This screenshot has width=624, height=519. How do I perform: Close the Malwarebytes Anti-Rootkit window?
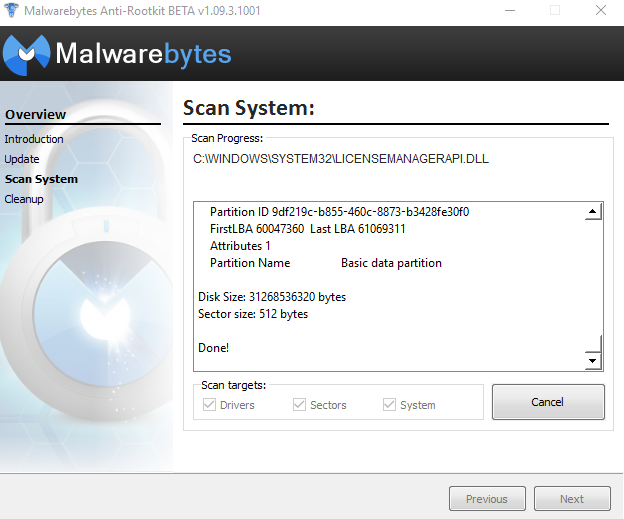point(601,10)
